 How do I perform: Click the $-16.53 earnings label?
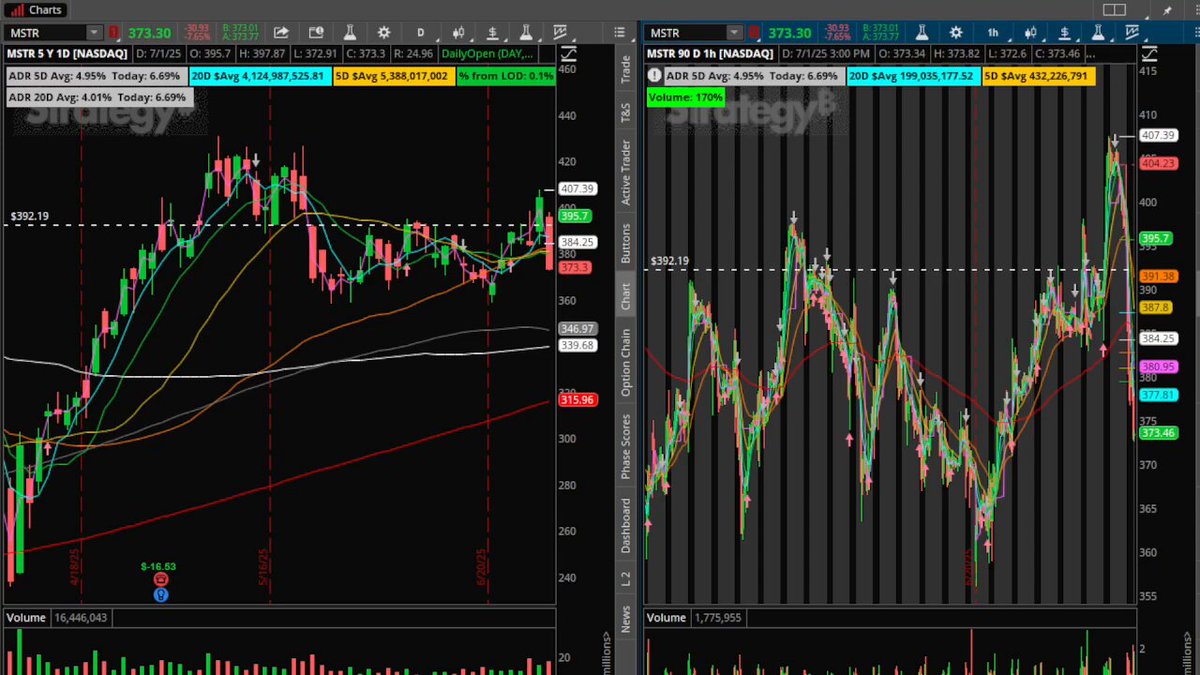click(x=158, y=566)
